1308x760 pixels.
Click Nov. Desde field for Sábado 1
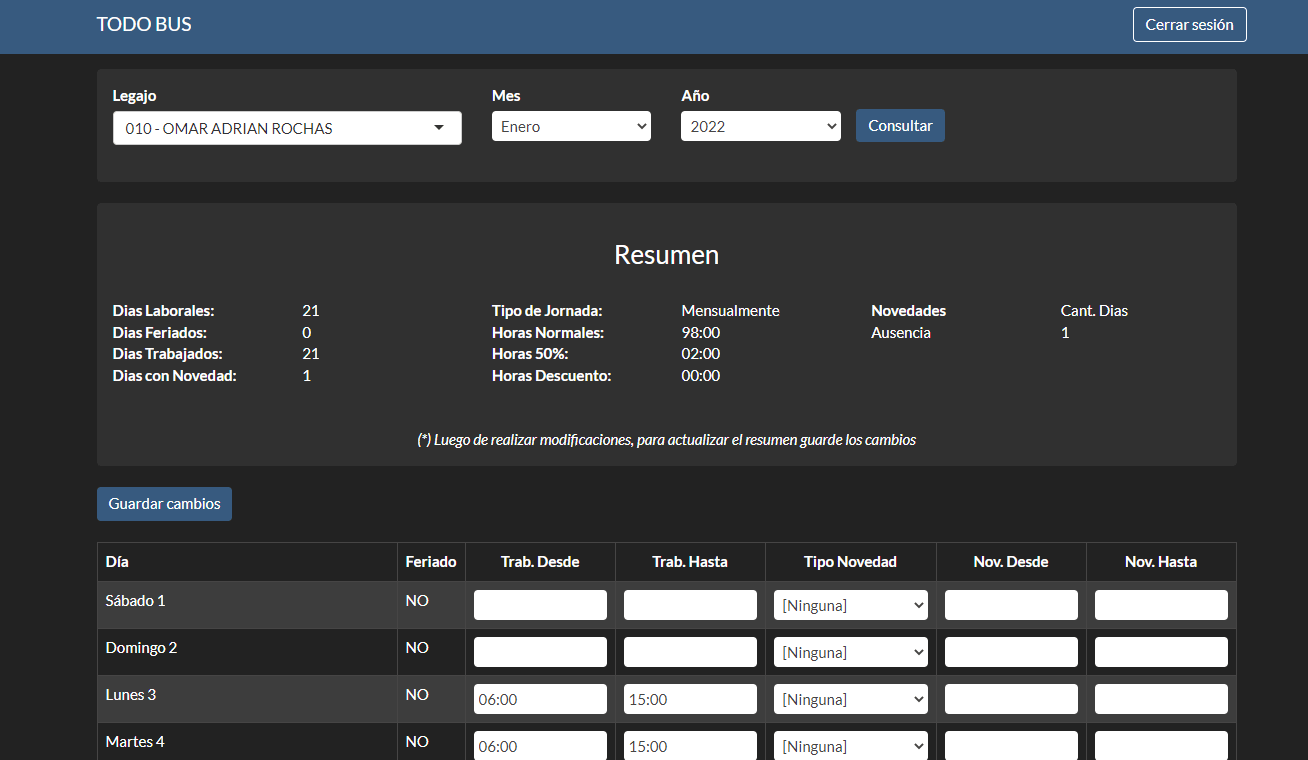click(1011, 605)
